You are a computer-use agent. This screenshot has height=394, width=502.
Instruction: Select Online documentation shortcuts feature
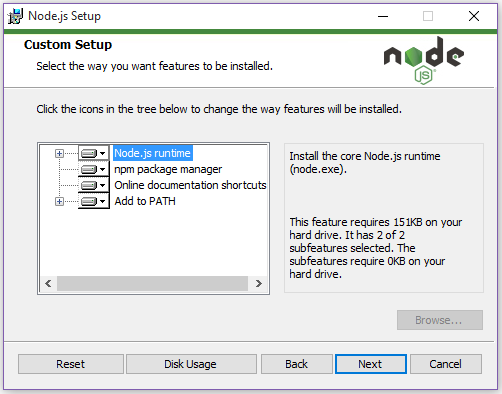190,185
